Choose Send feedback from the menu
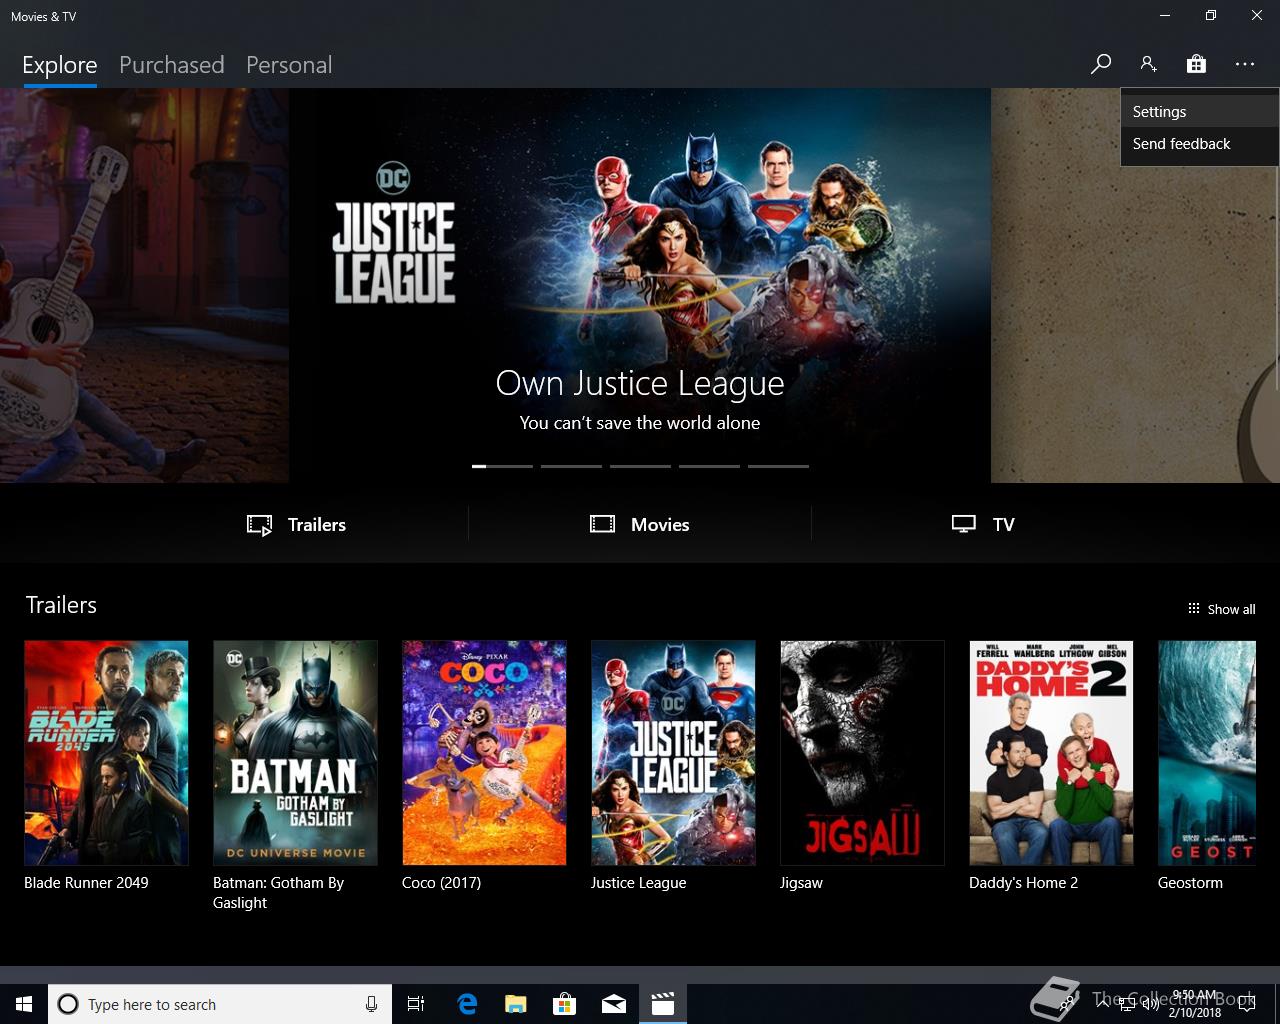 (x=1200, y=144)
